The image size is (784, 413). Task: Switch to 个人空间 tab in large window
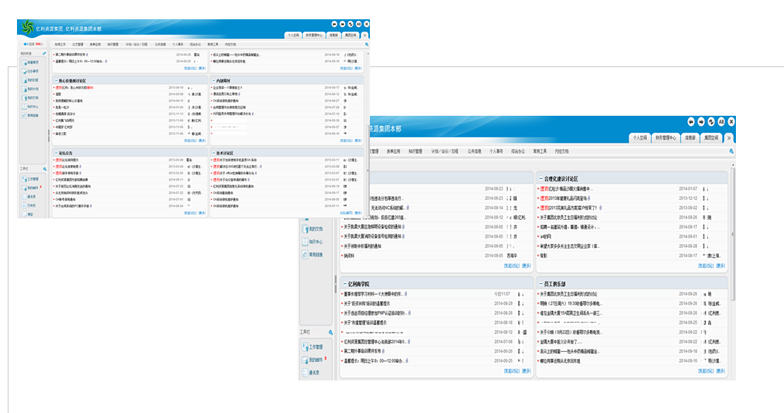[640, 138]
